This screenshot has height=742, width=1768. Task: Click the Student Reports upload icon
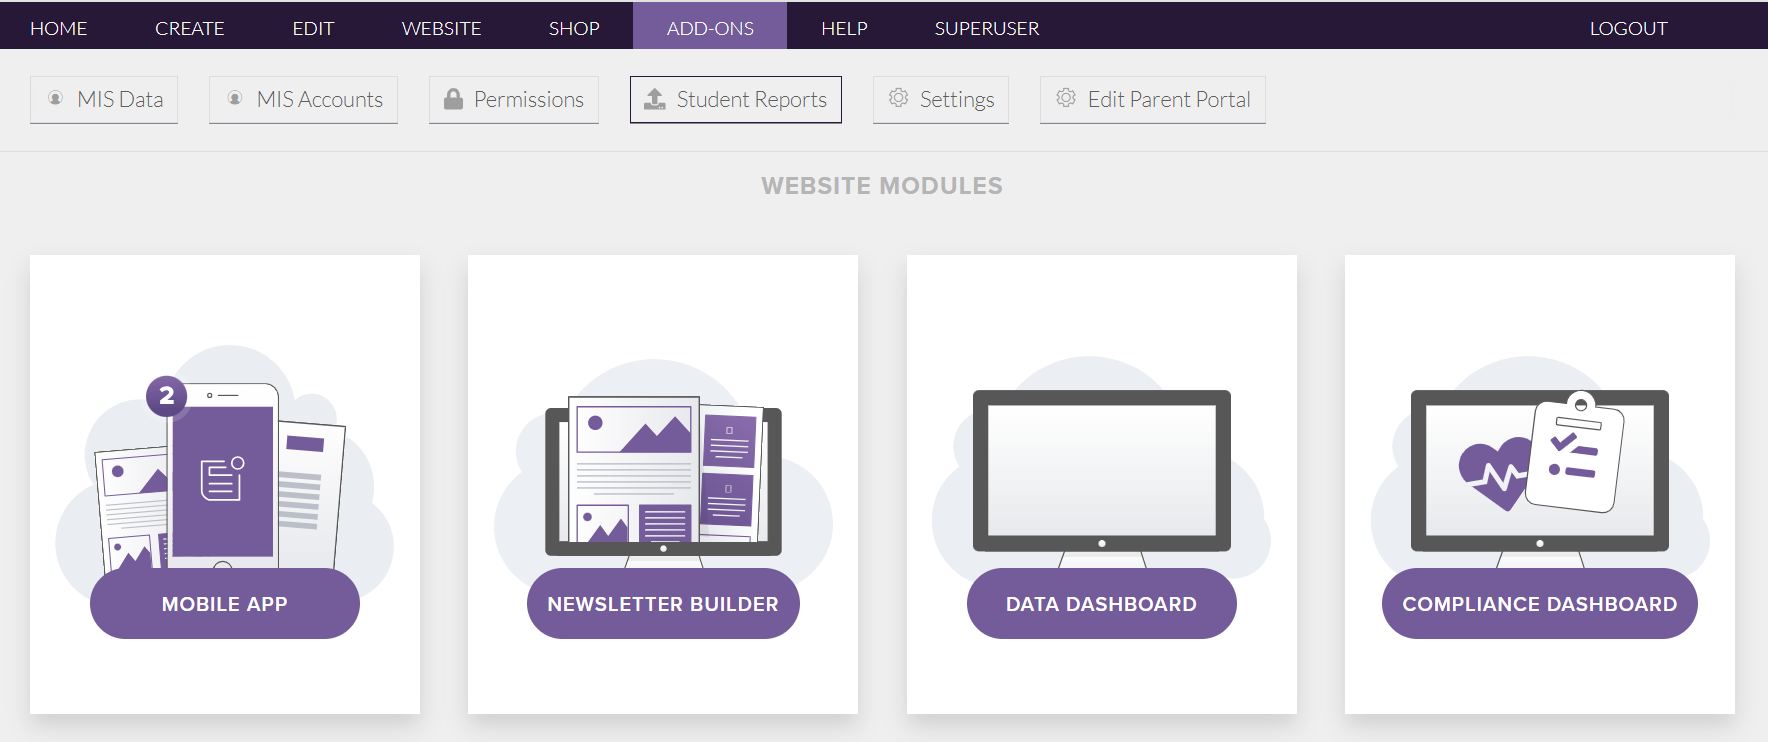click(x=655, y=98)
